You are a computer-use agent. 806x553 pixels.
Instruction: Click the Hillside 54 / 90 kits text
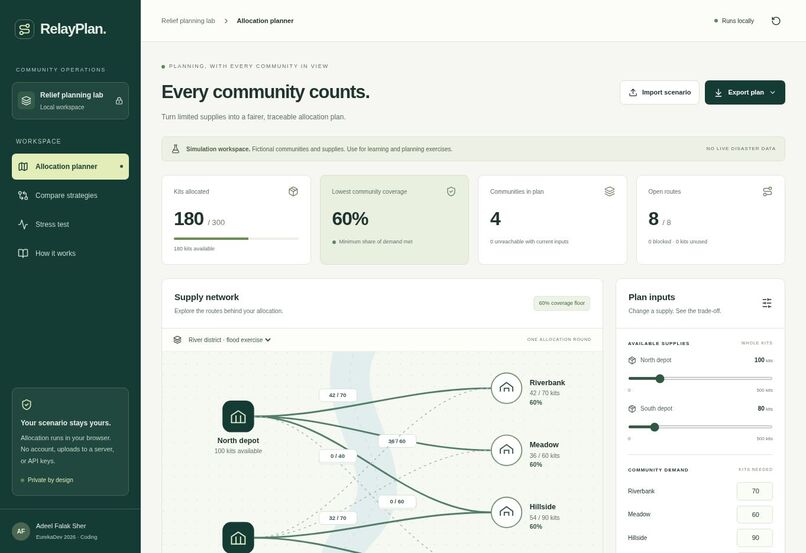point(544,518)
